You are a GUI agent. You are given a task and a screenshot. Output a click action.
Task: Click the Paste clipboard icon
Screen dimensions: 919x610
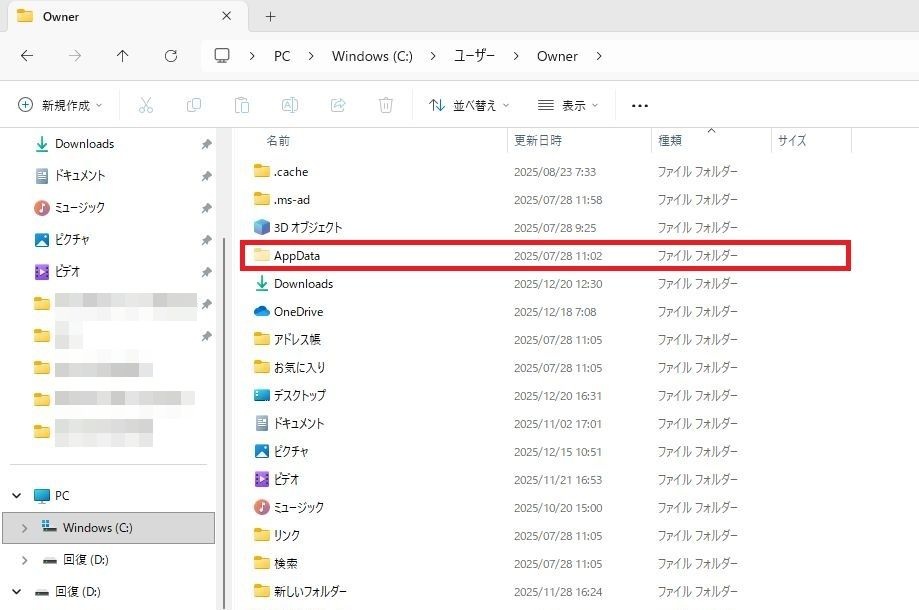click(x=241, y=105)
